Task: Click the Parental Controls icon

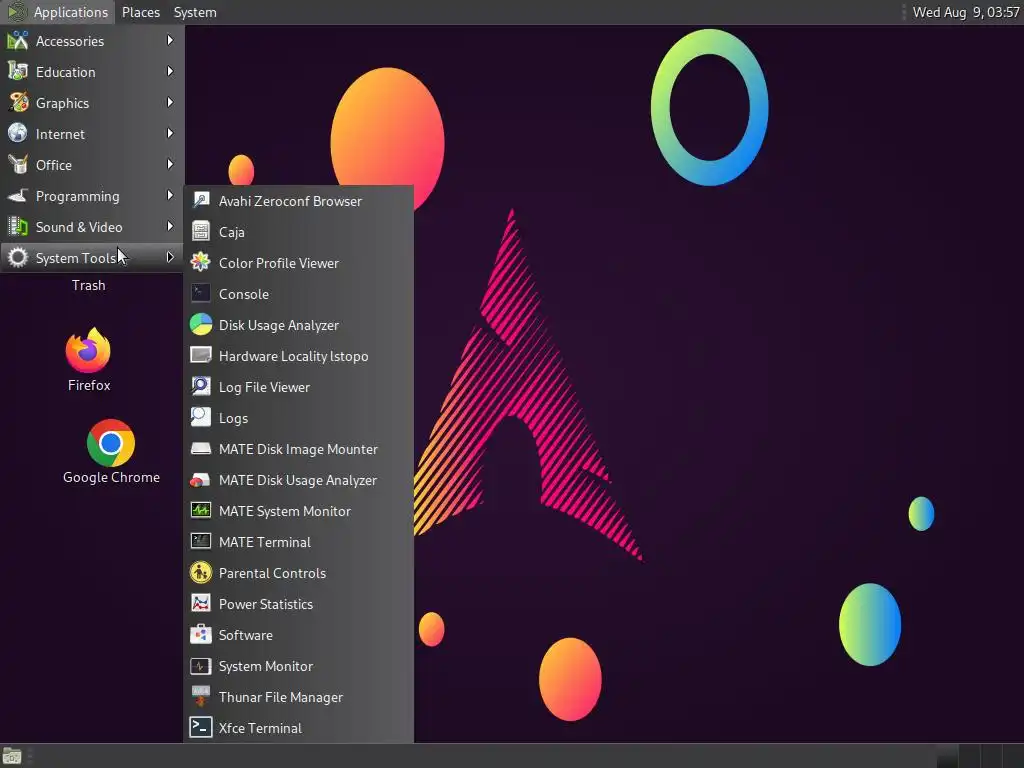Action: (x=200, y=573)
